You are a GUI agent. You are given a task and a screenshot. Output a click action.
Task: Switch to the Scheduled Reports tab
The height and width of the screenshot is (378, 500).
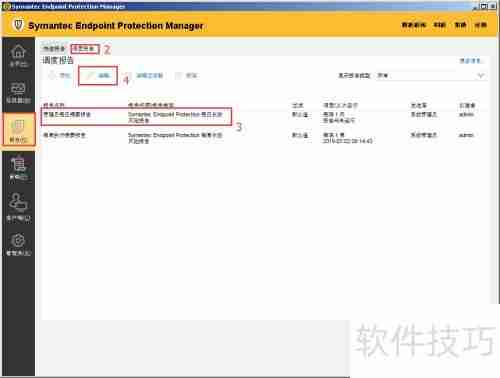[x=85, y=49]
